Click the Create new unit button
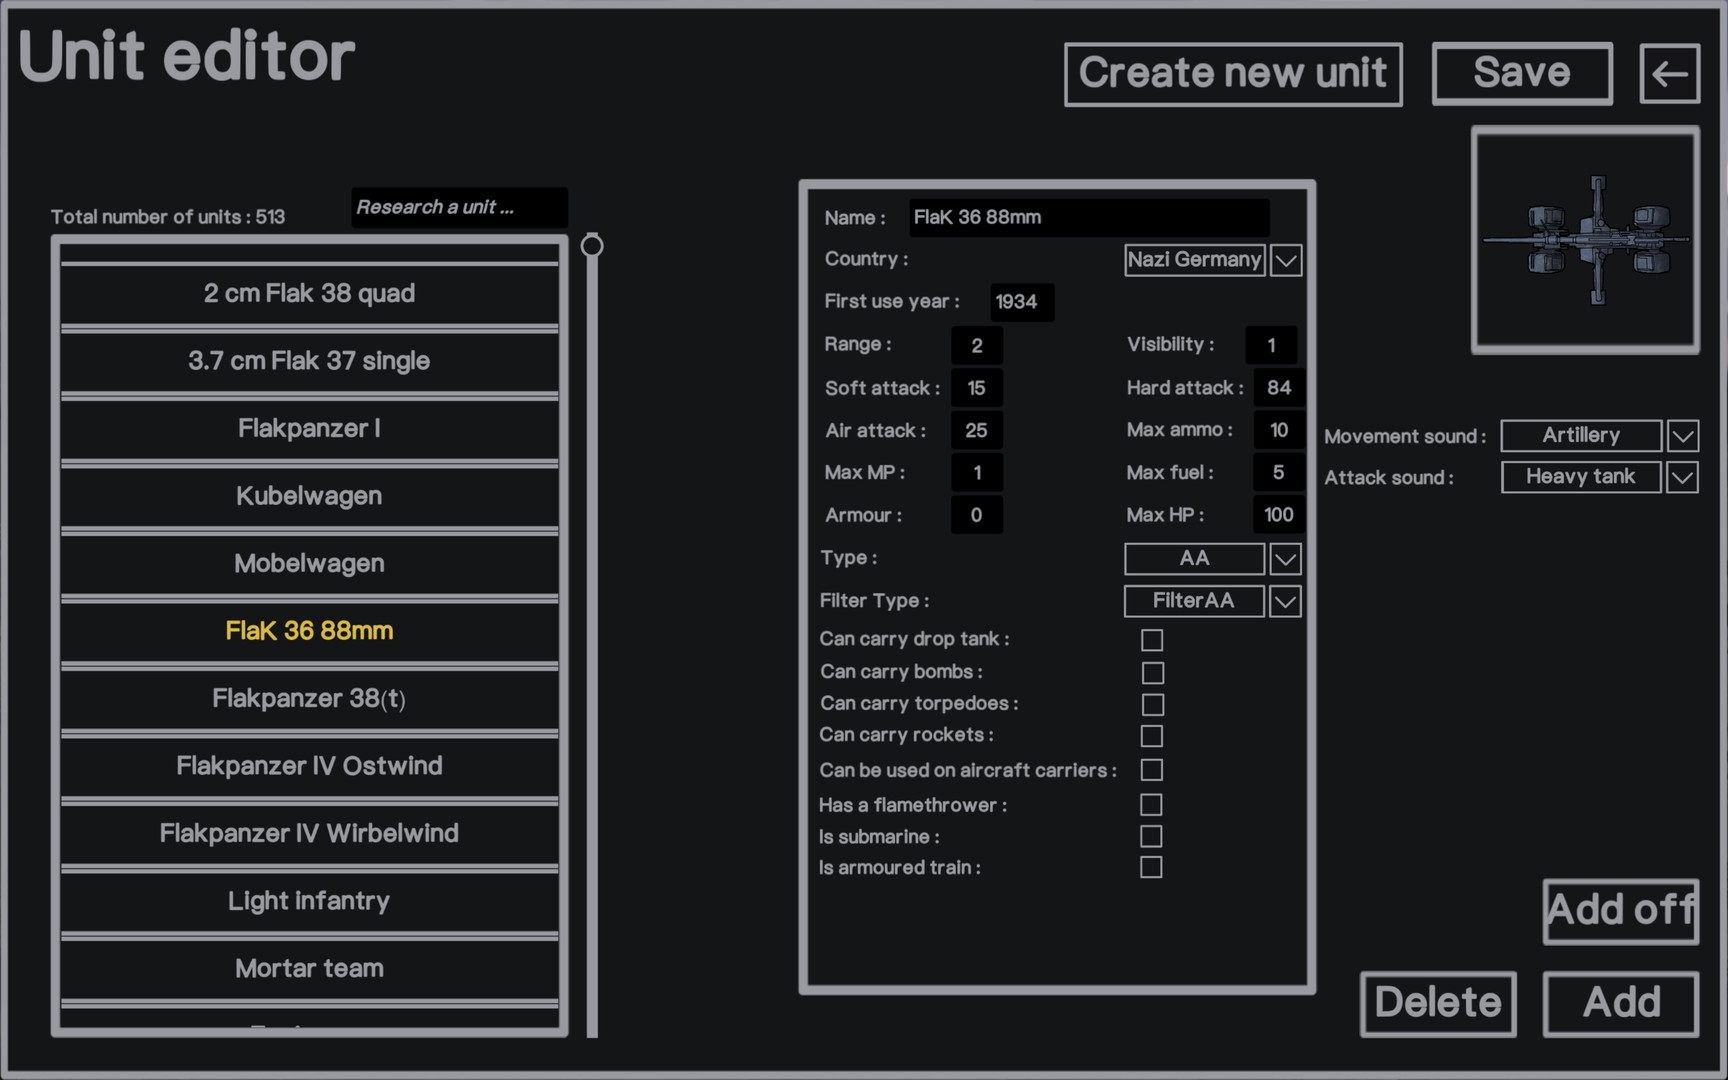1728x1080 pixels. point(1233,74)
